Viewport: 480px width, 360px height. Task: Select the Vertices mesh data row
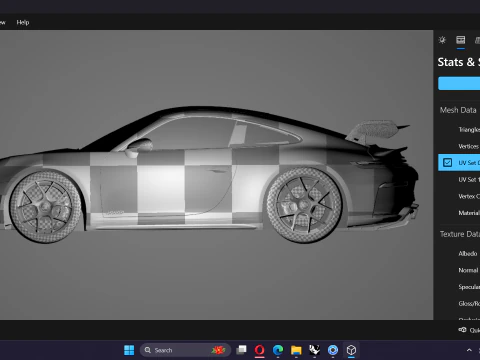click(459, 146)
